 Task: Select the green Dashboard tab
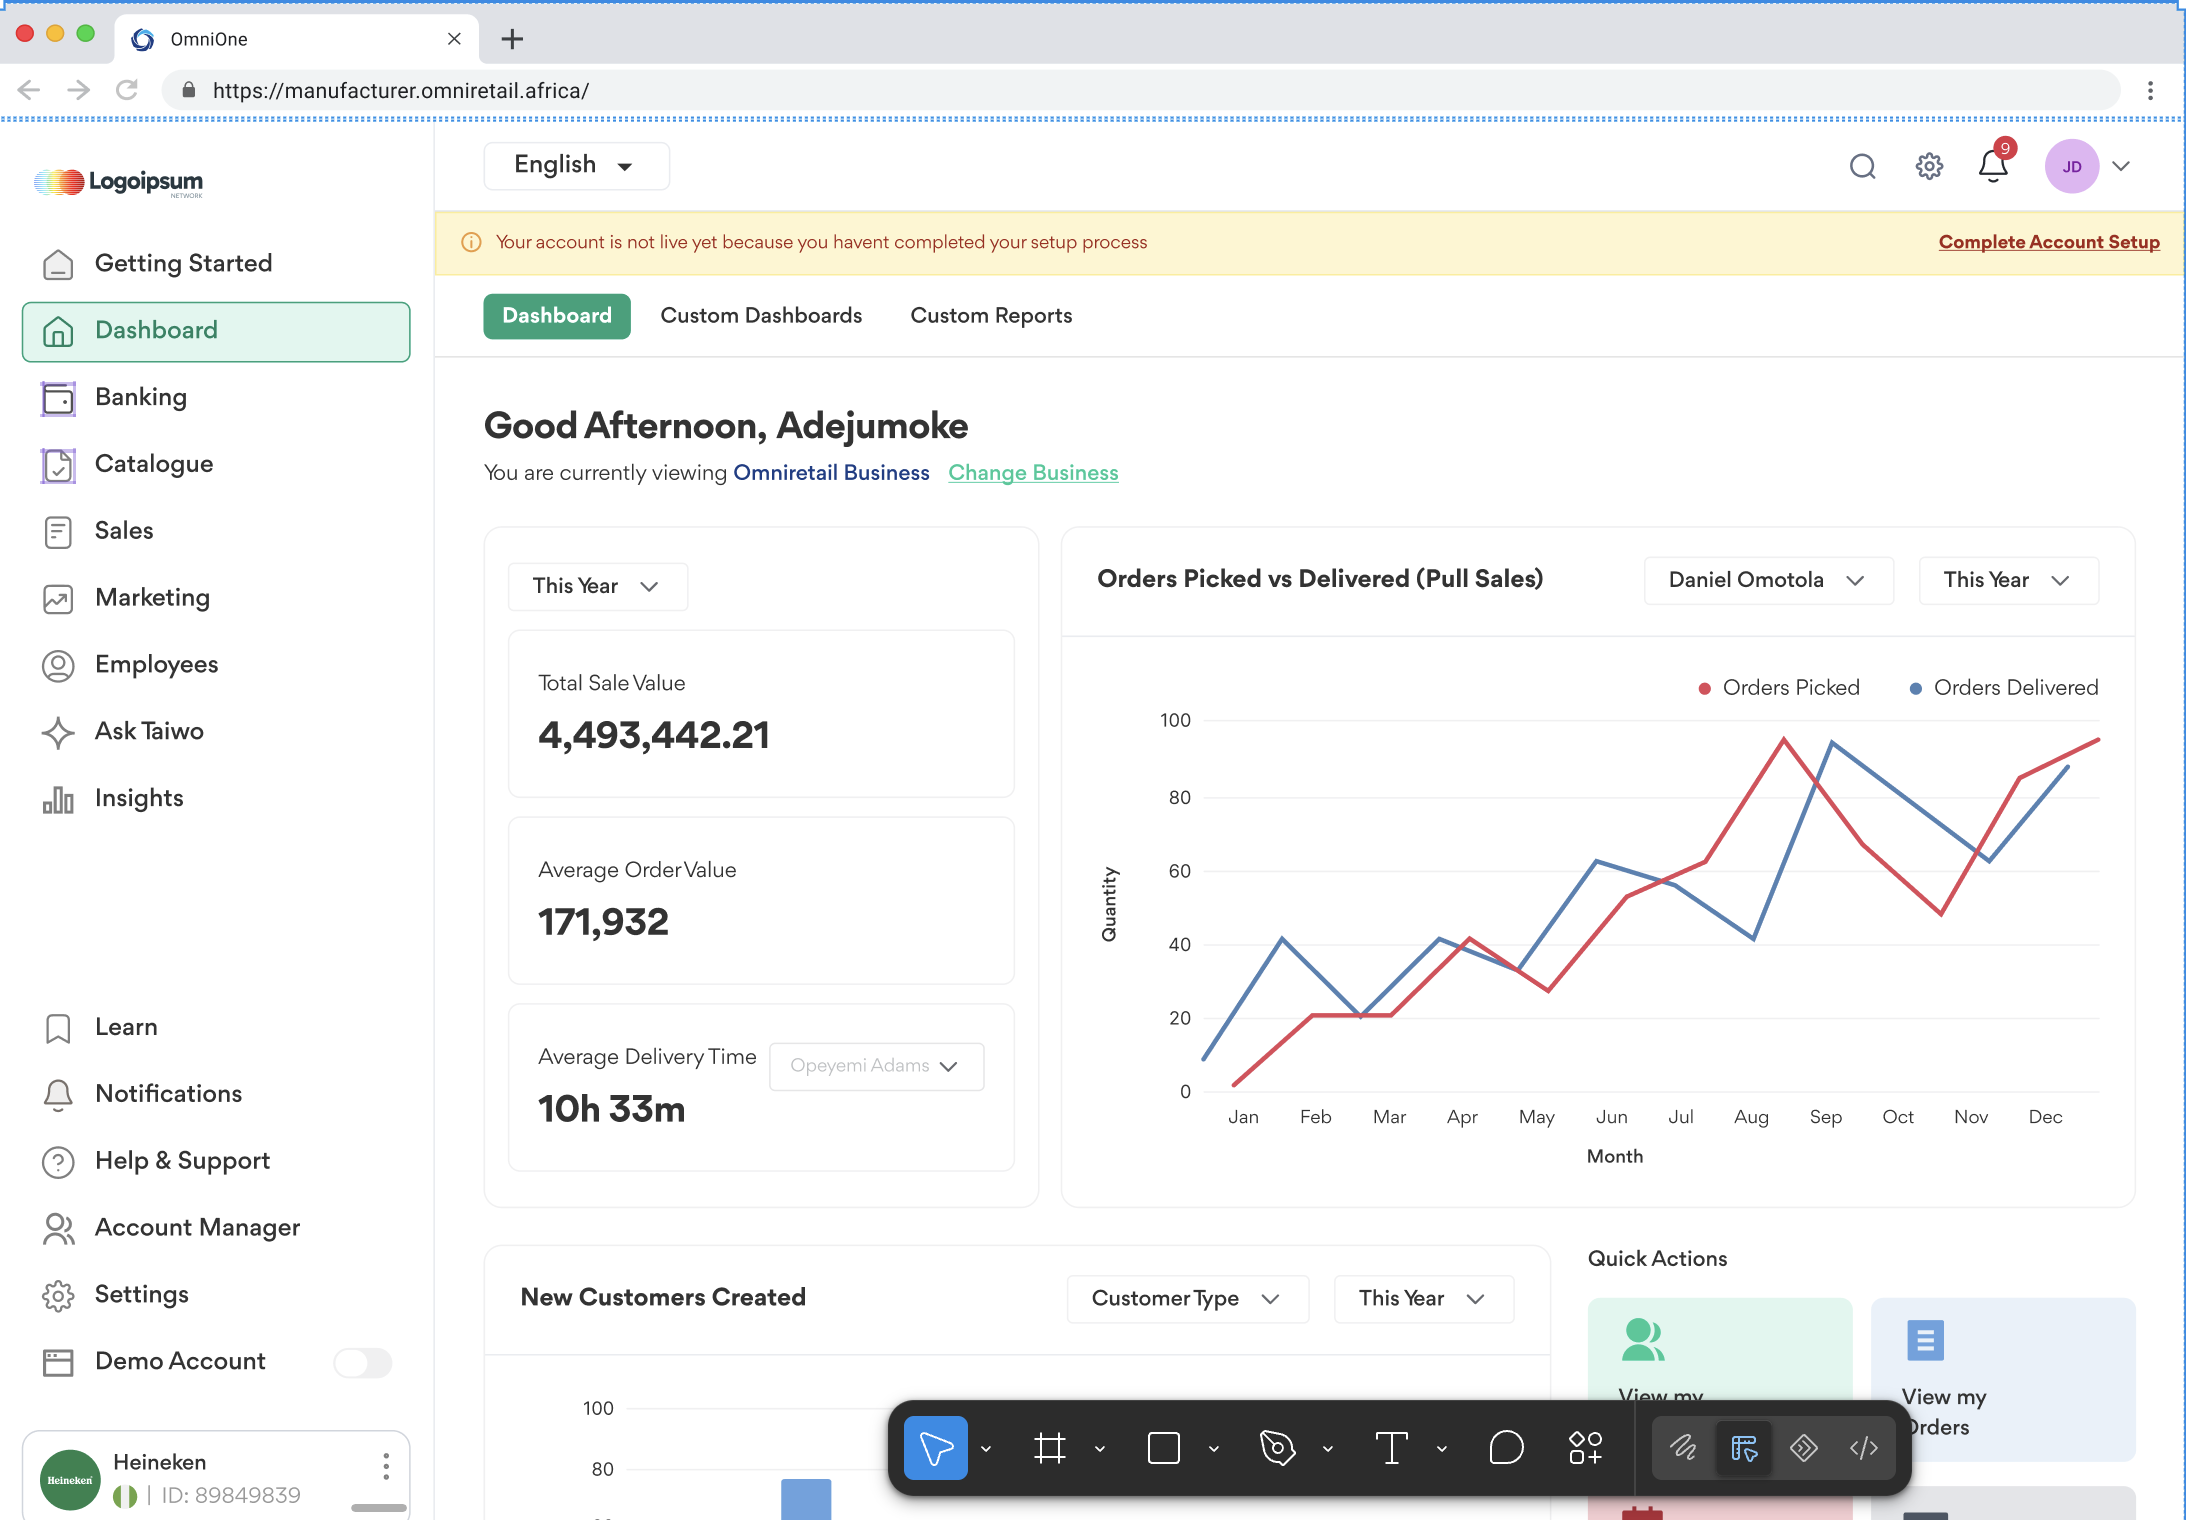click(557, 316)
